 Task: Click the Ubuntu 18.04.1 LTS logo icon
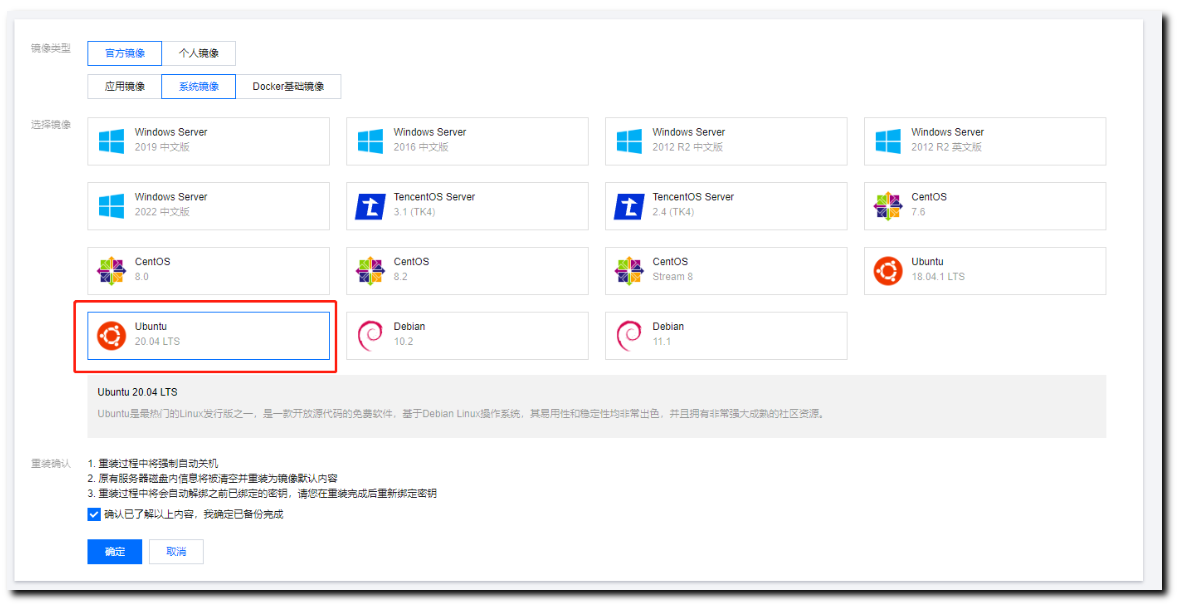(x=888, y=271)
